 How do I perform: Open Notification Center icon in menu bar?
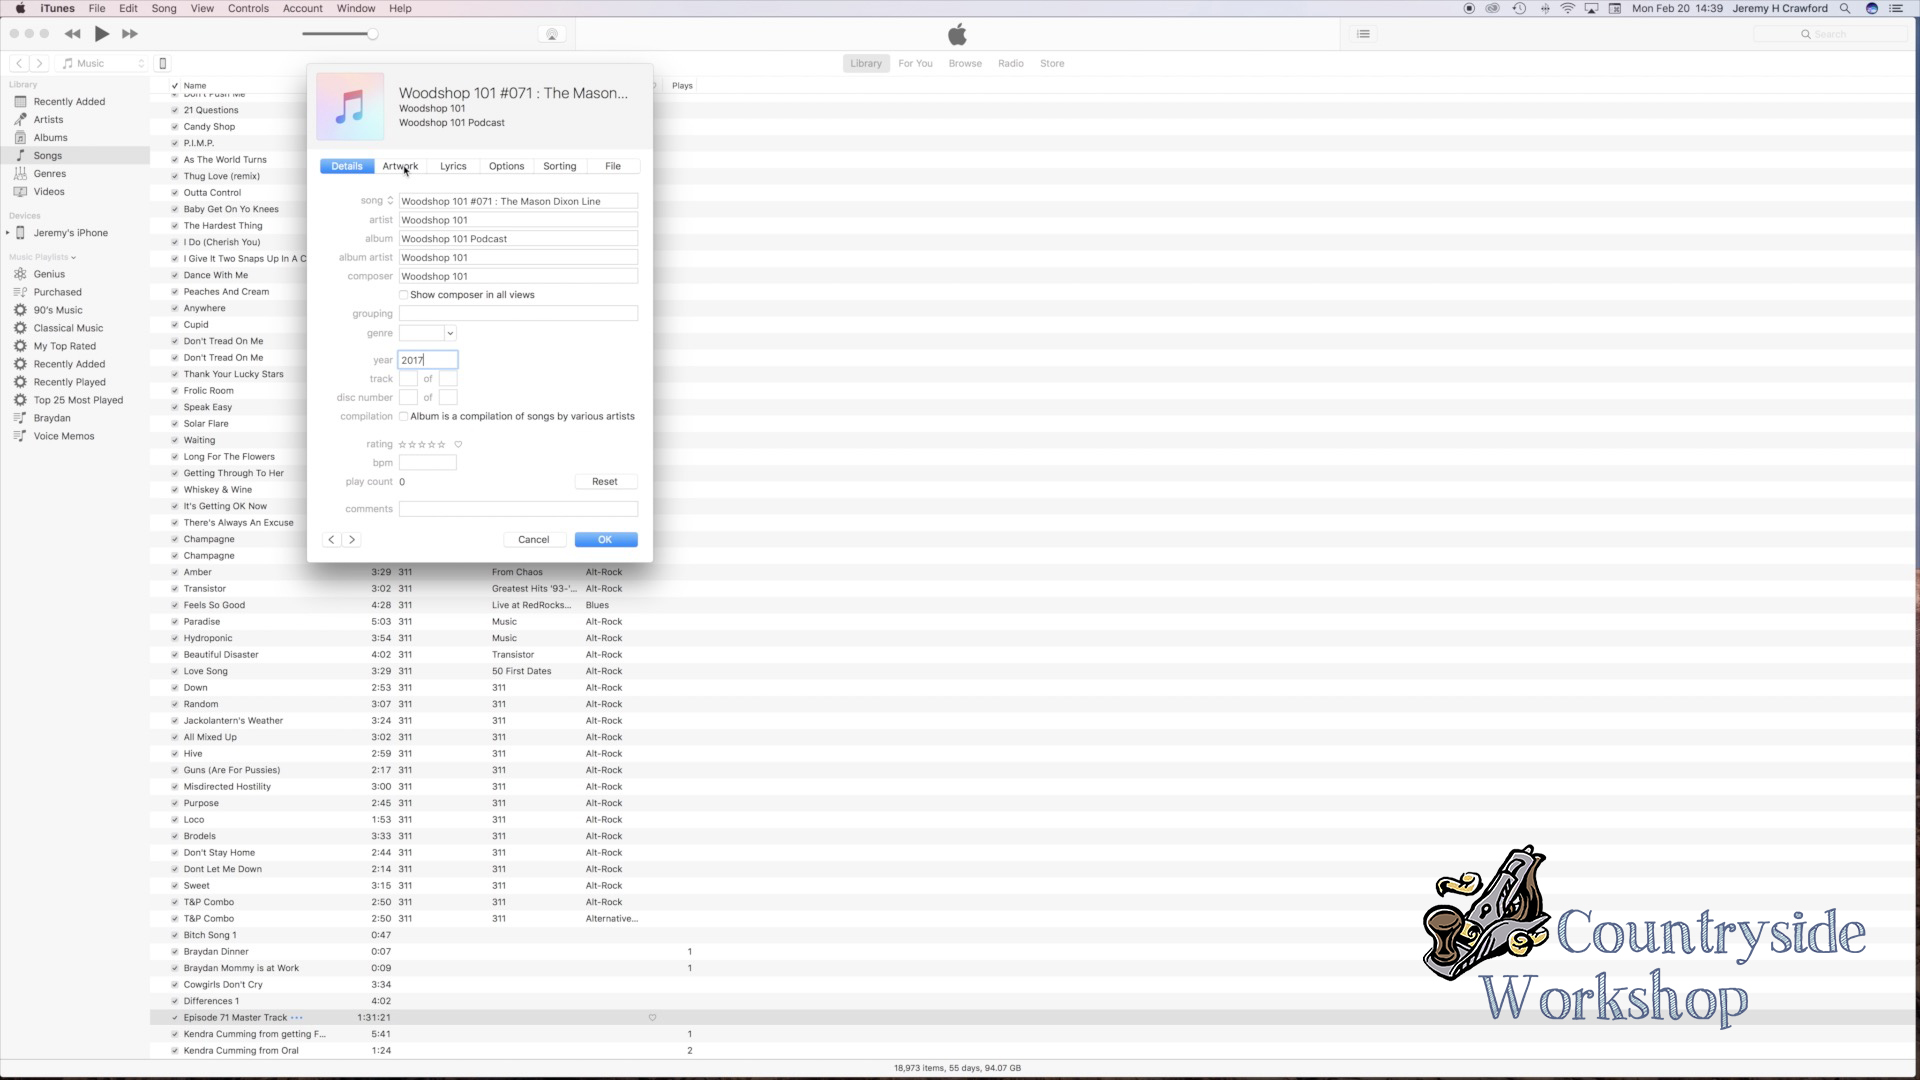(1896, 8)
